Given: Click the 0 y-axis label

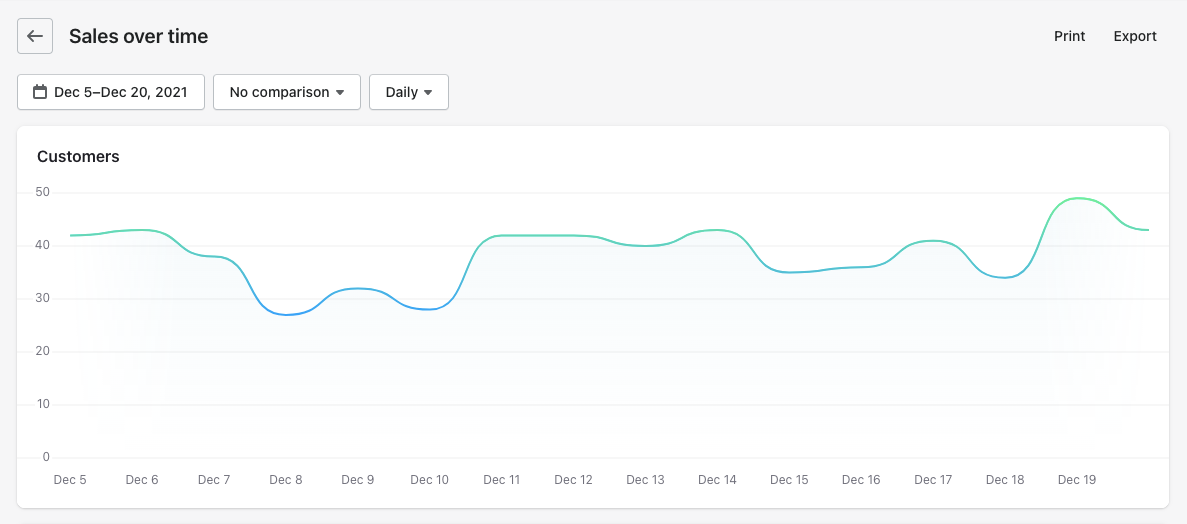Looking at the screenshot, I should click(46, 457).
